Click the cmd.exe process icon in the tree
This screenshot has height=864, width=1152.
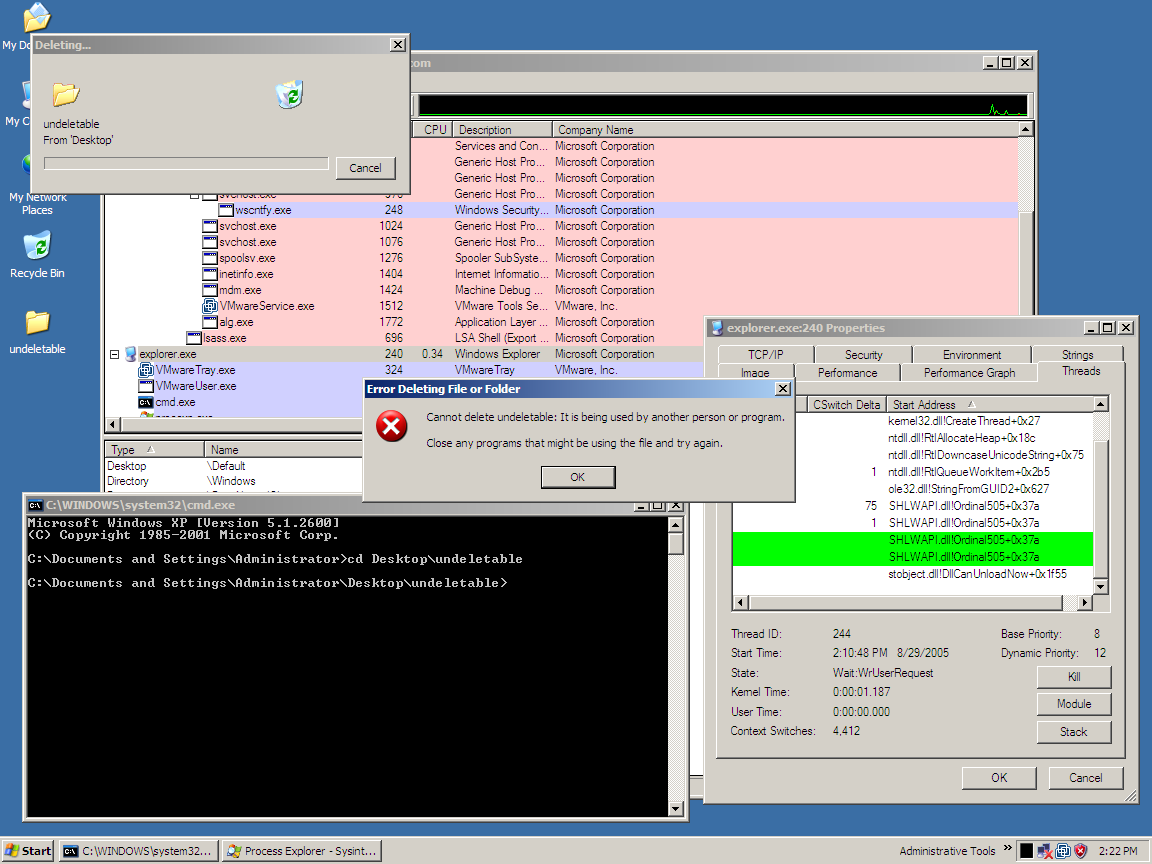(x=145, y=403)
